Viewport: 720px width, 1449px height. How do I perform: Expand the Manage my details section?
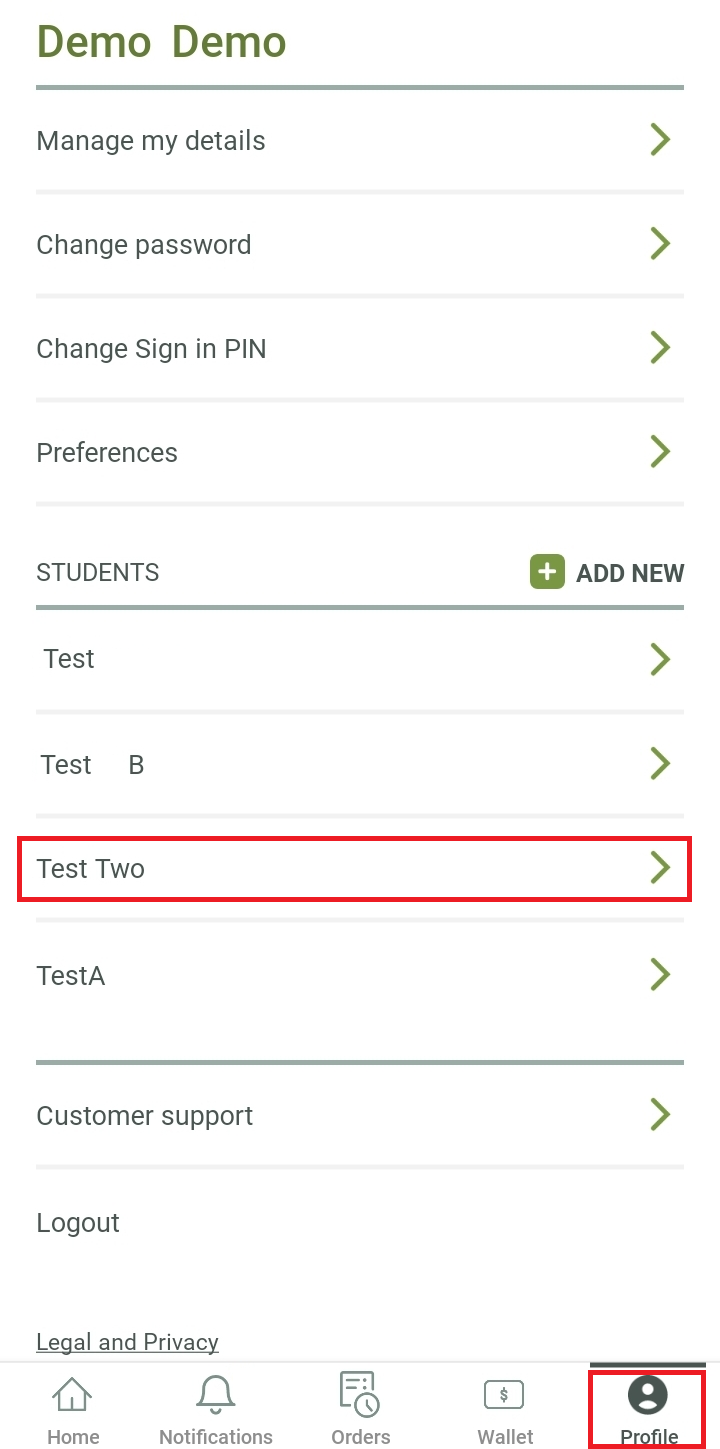[x=150, y=140]
